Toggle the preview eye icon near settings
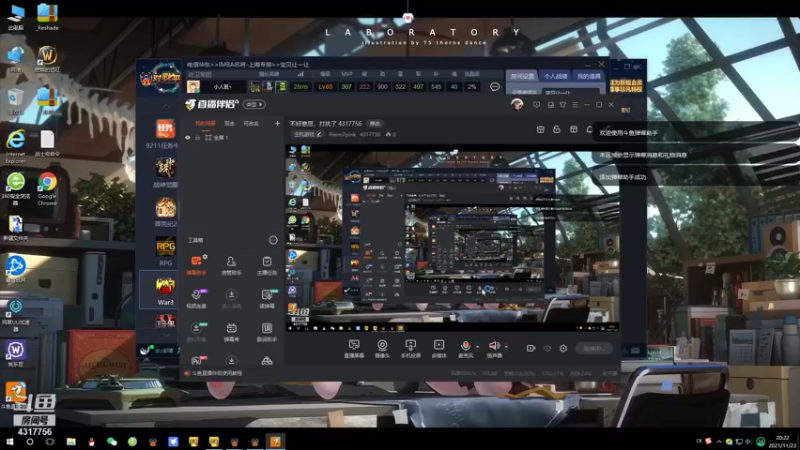 (547, 348)
